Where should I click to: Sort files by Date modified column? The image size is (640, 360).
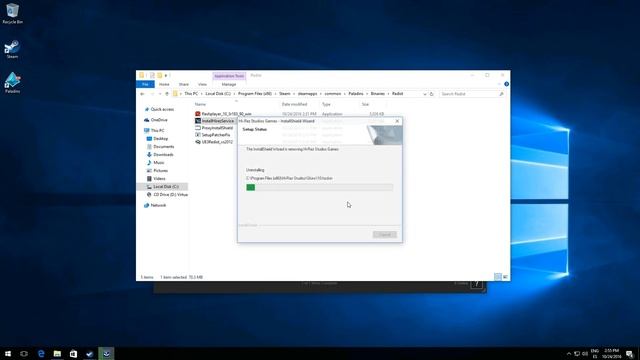(294, 104)
